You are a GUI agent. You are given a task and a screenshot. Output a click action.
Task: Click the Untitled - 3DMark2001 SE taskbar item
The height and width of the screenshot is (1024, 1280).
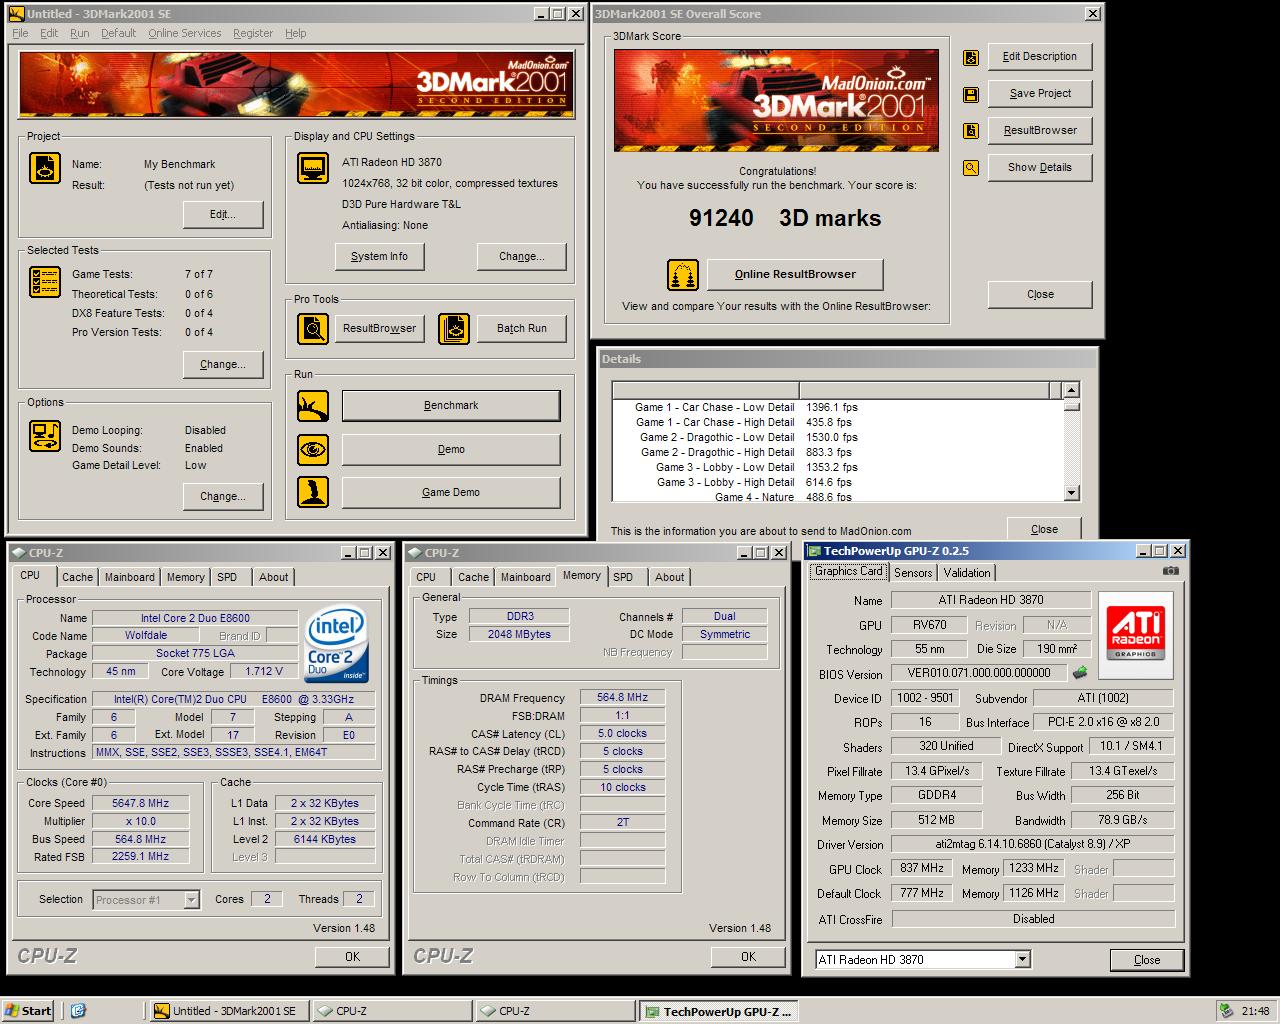pyautogui.click(x=228, y=1011)
